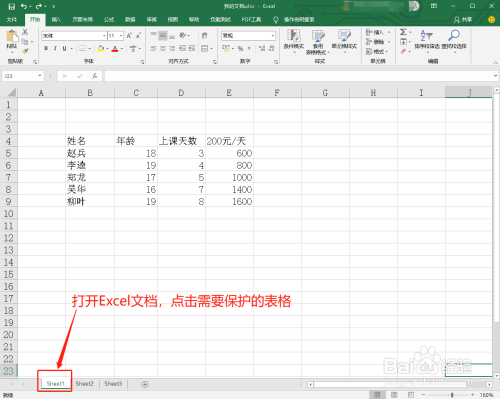Activate the Format Painter brush

[25, 51]
